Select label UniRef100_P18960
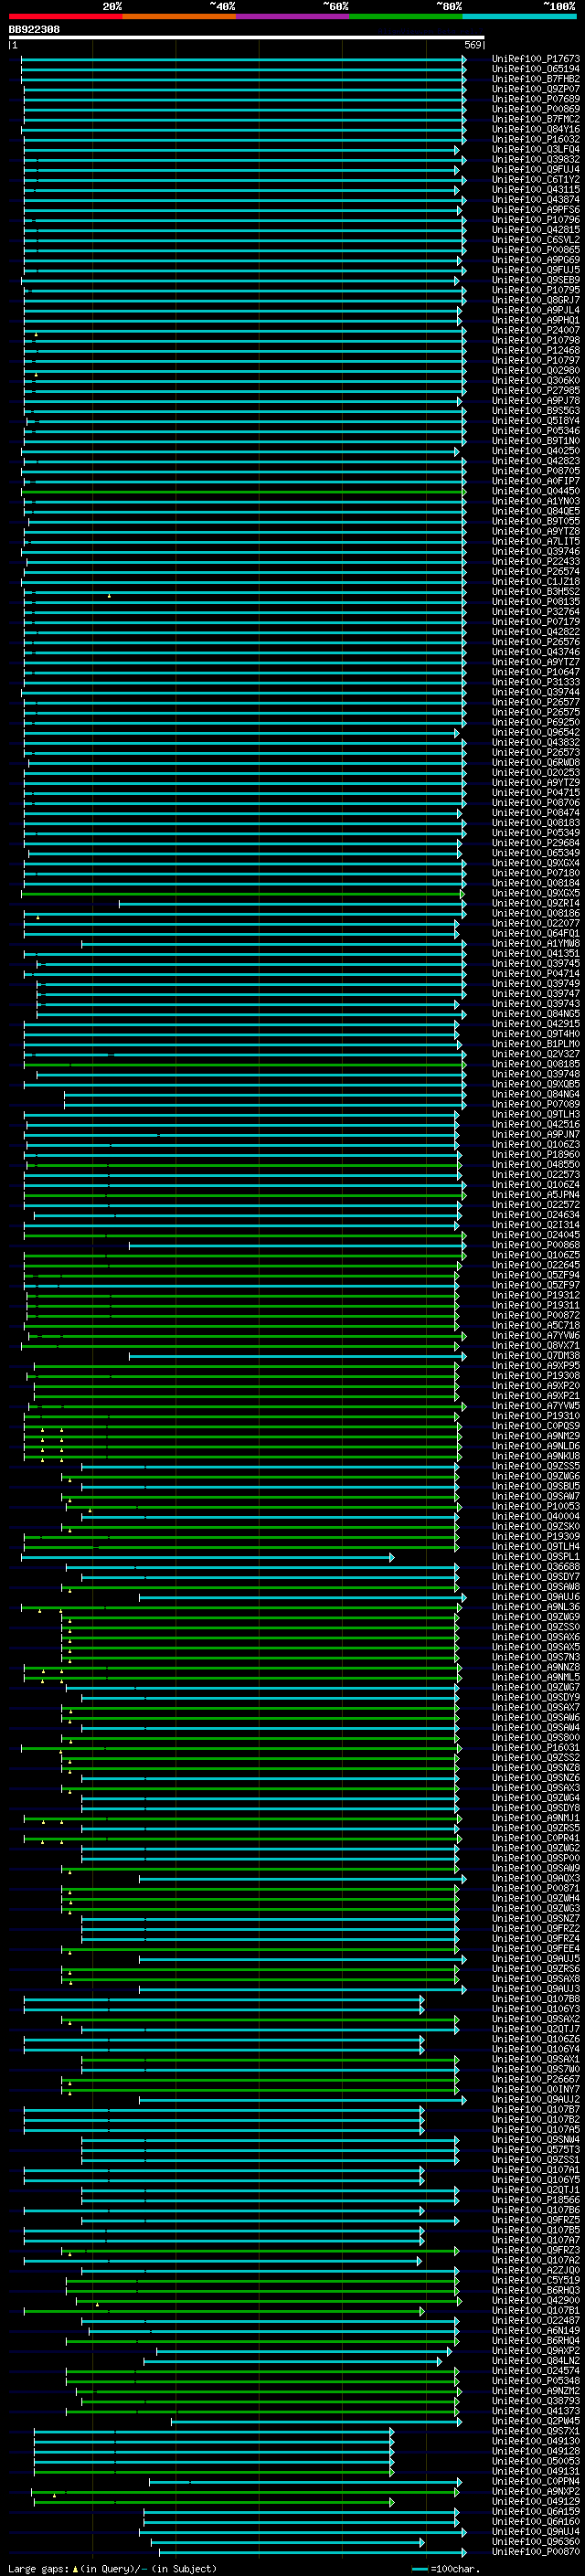Image resolution: width=585 pixels, height=2576 pixels. (536, 1154)
